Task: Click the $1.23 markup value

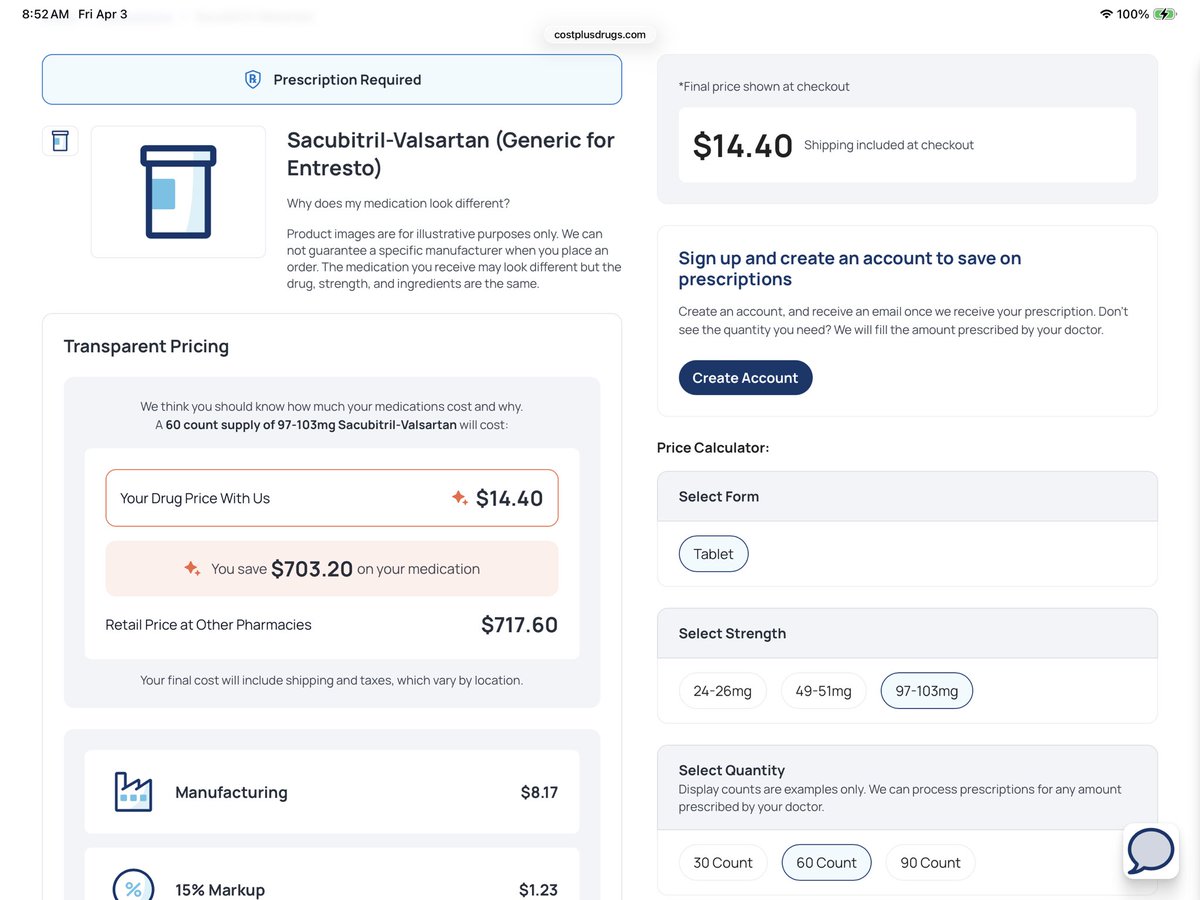Action: click(x=538, y=889)
